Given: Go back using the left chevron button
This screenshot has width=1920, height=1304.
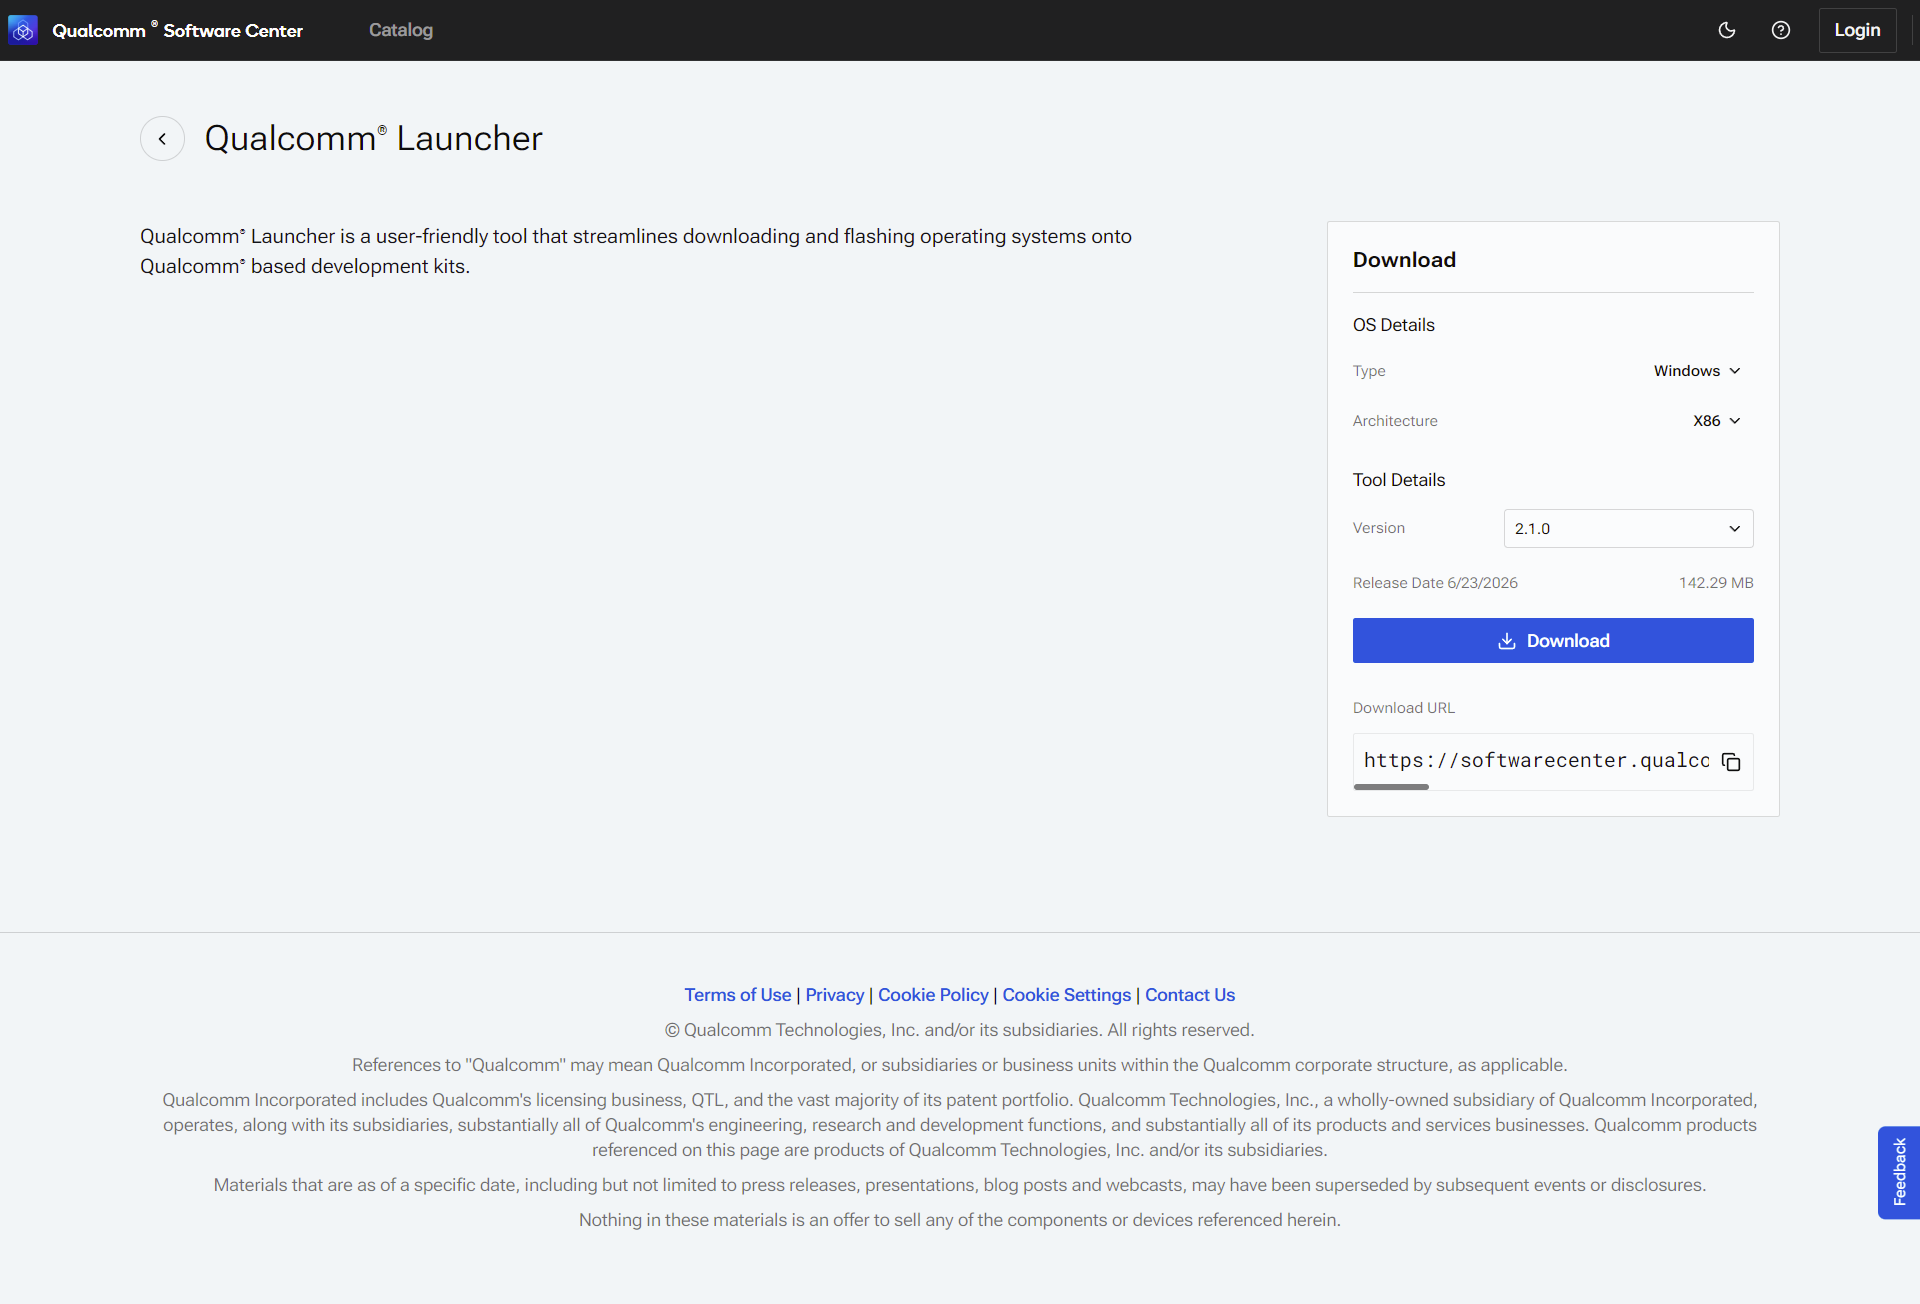Looking at the screenshot, I should [162, 139].
